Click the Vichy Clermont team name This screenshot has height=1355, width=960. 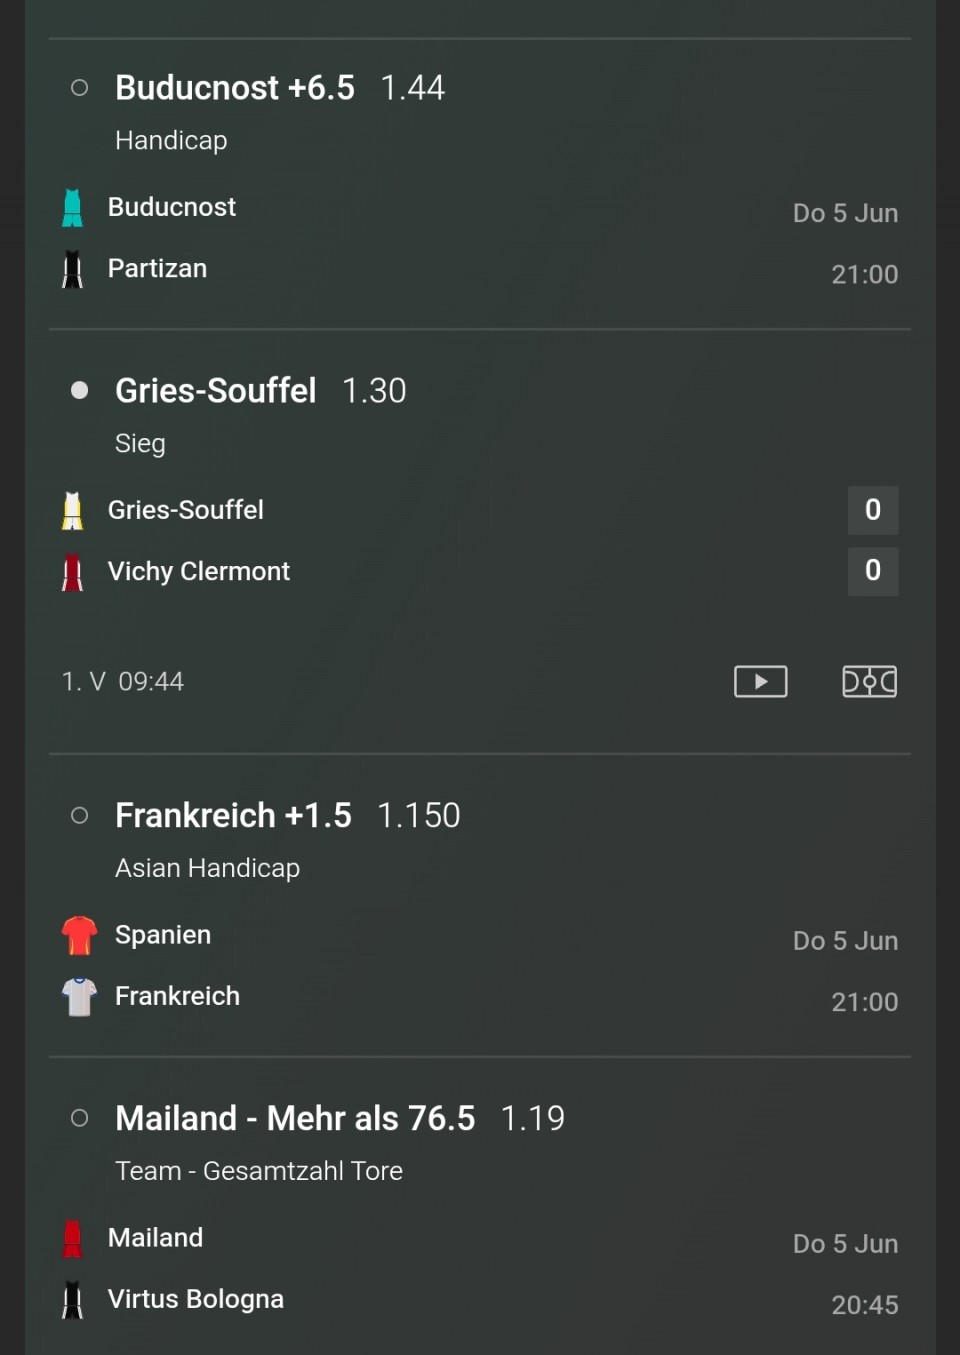(x=199, y=571)
